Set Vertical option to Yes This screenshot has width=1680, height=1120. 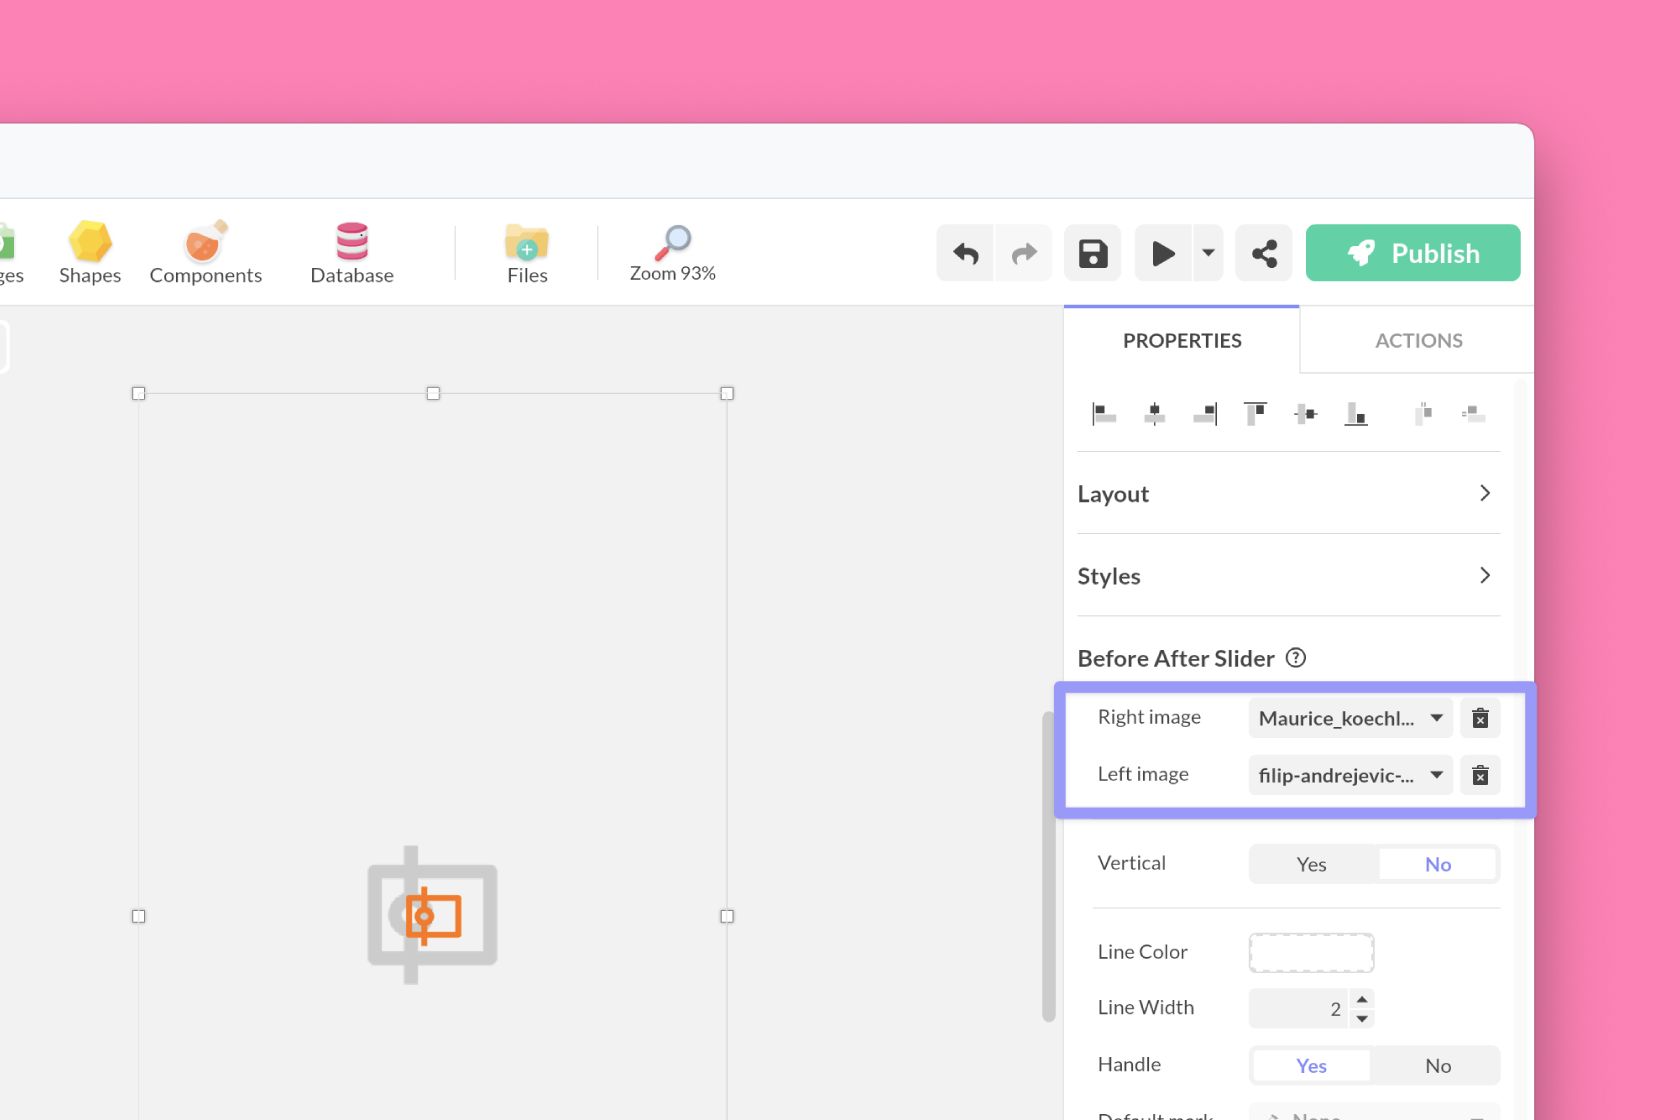(x=1311, y=864)
